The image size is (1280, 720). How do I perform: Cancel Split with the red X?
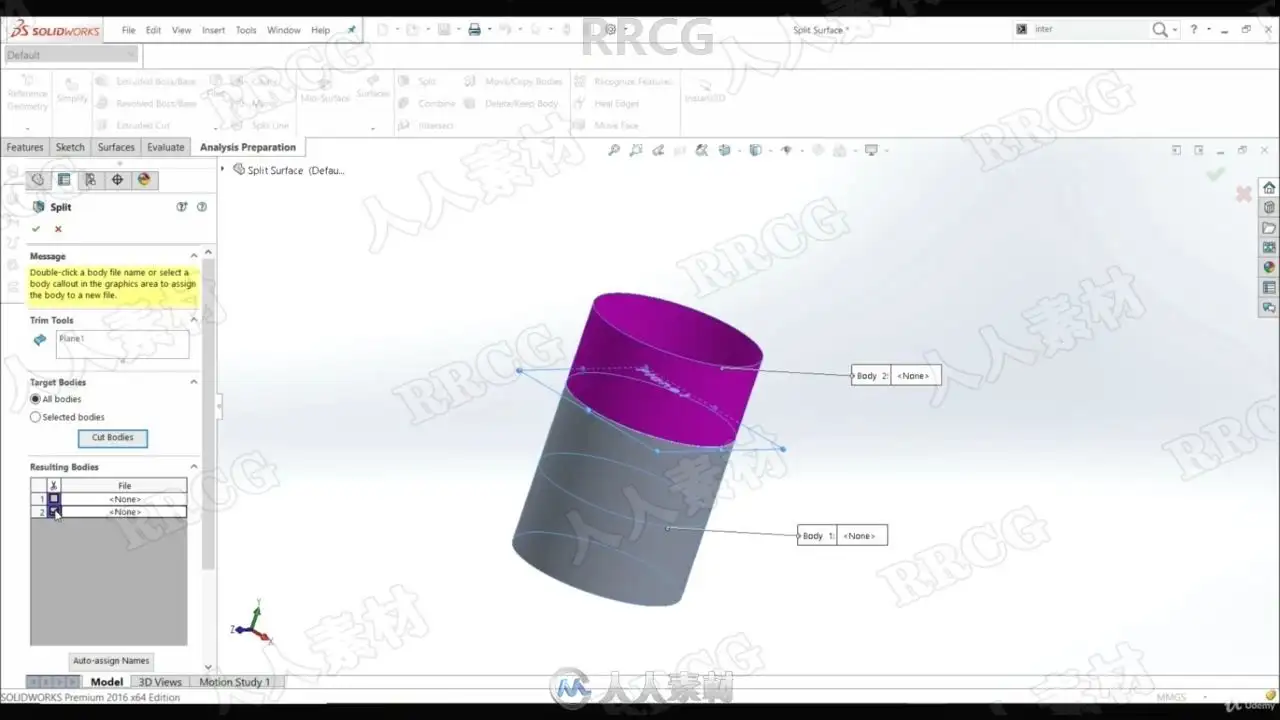click(x=58, y=229)
